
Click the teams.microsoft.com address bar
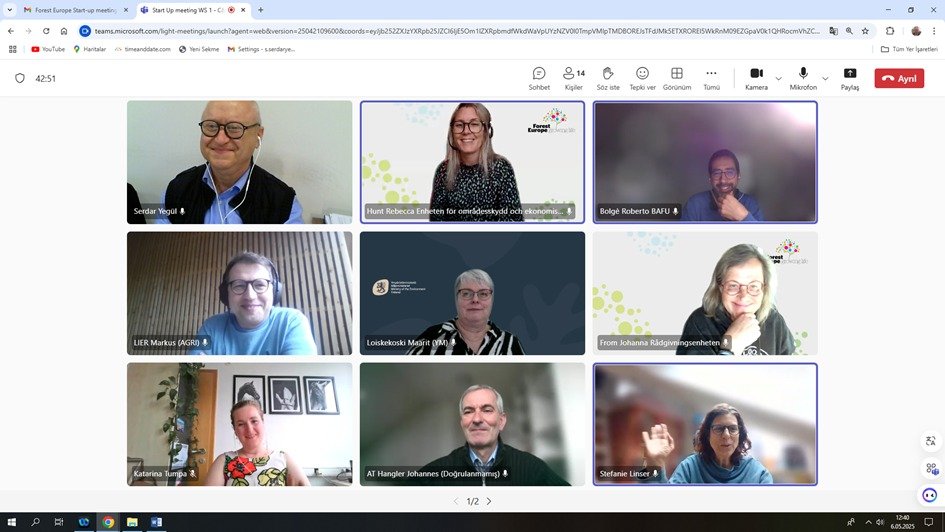[456, 31]
